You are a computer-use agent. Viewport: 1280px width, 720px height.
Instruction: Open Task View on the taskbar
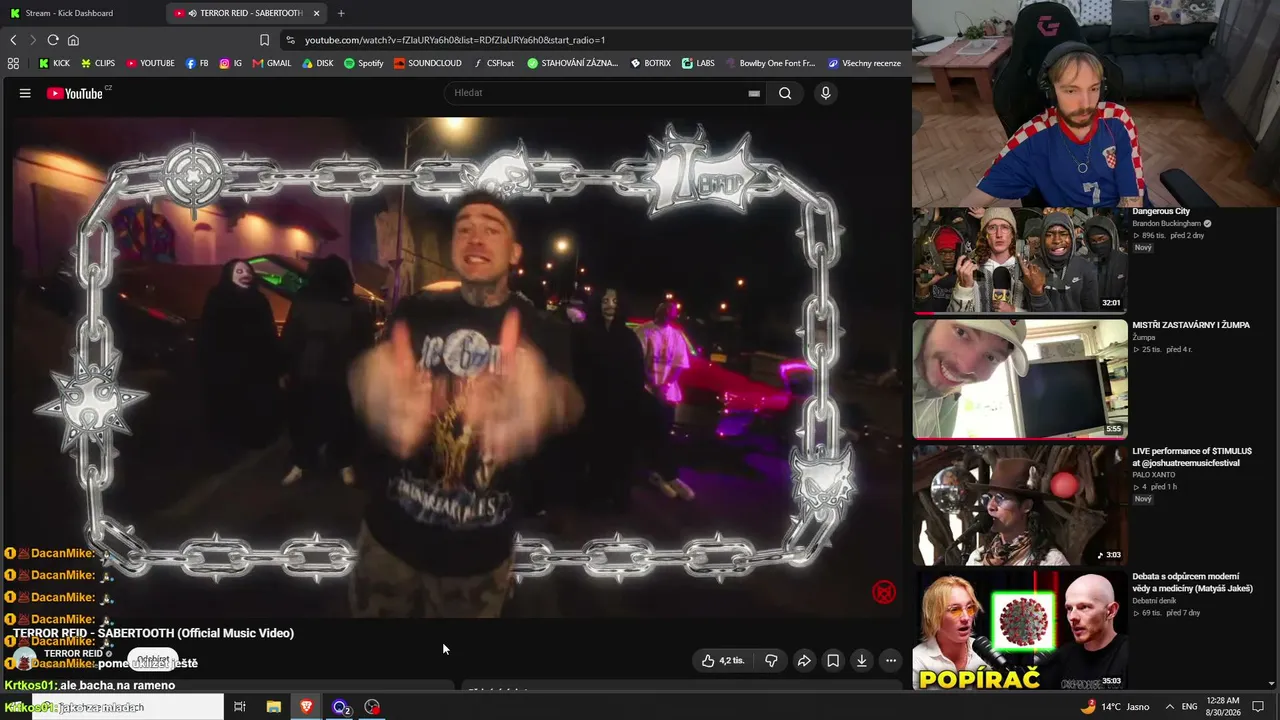(240, 707)
